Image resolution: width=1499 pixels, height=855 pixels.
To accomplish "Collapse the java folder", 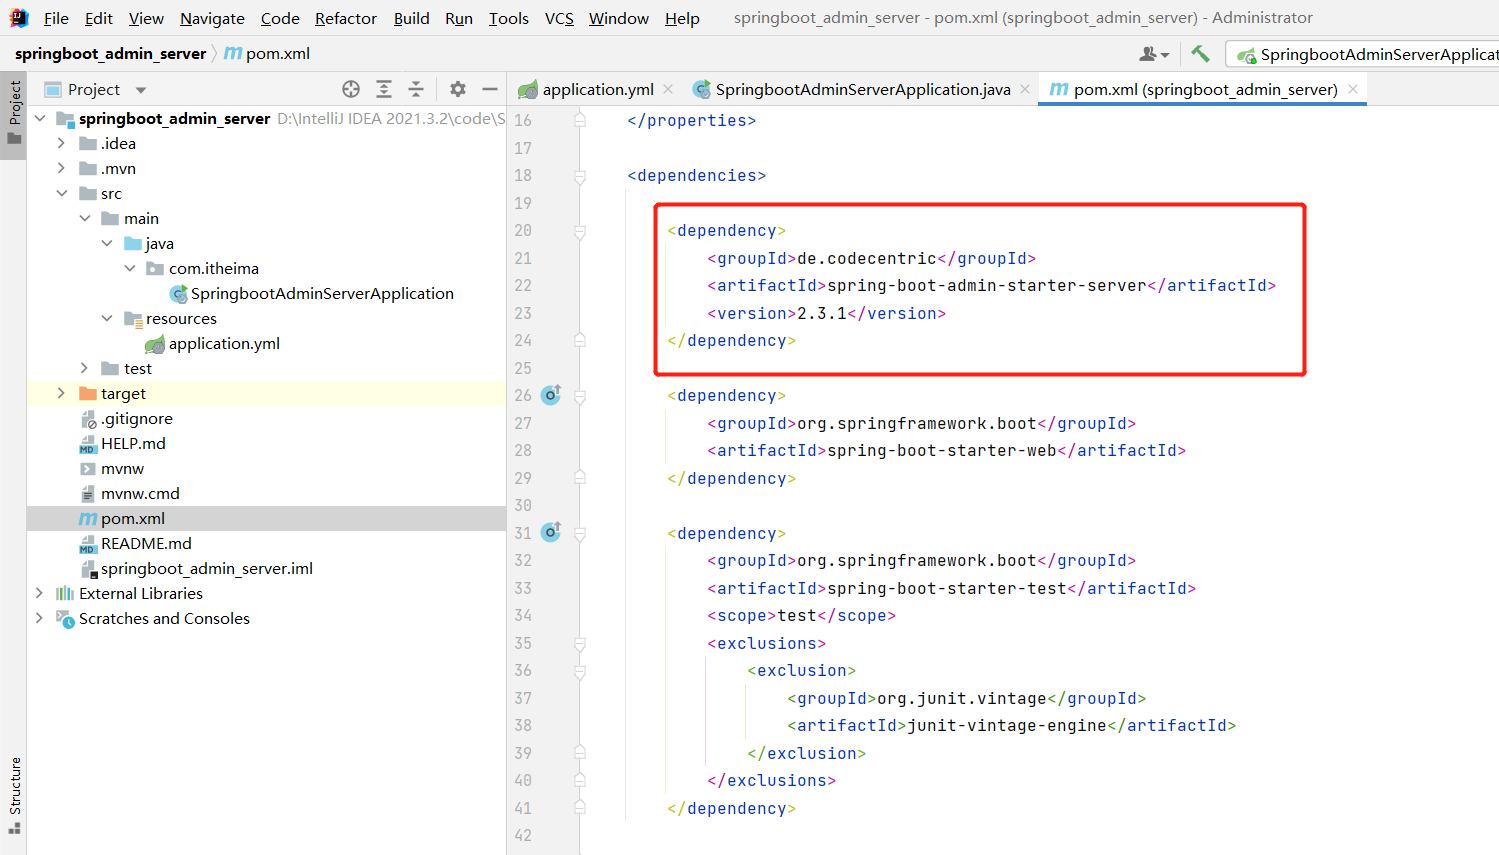I will [x=108, y=243].
